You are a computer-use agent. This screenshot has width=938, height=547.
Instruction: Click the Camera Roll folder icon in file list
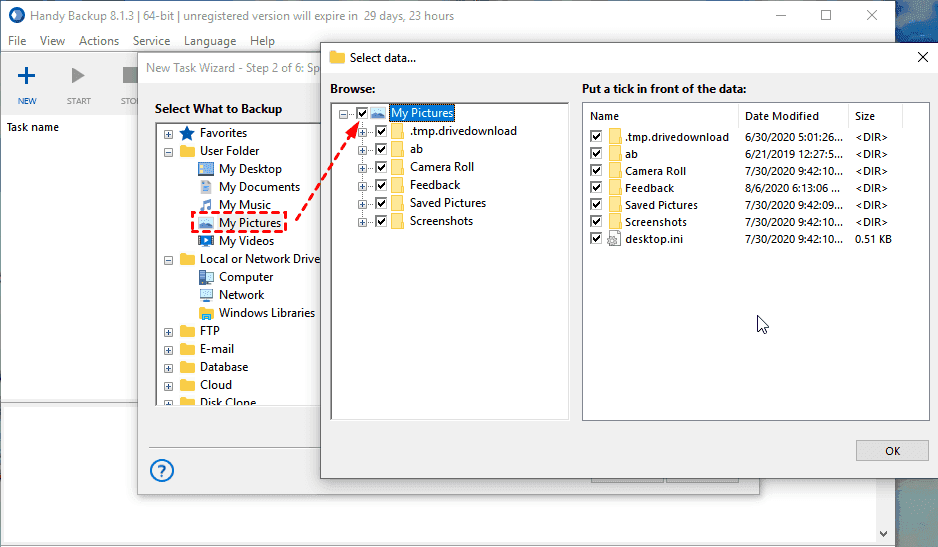615,171
